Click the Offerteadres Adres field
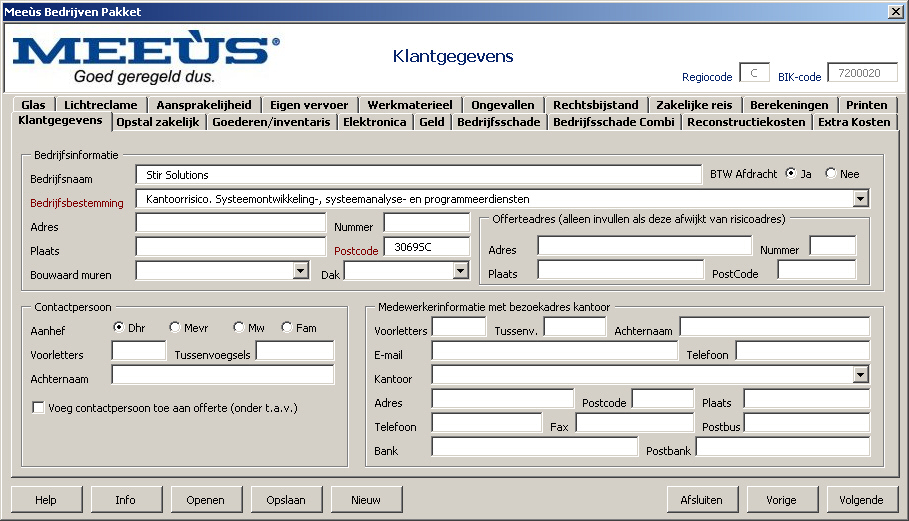The width and height of the screenshot is (909, 521). click(645, 246)
